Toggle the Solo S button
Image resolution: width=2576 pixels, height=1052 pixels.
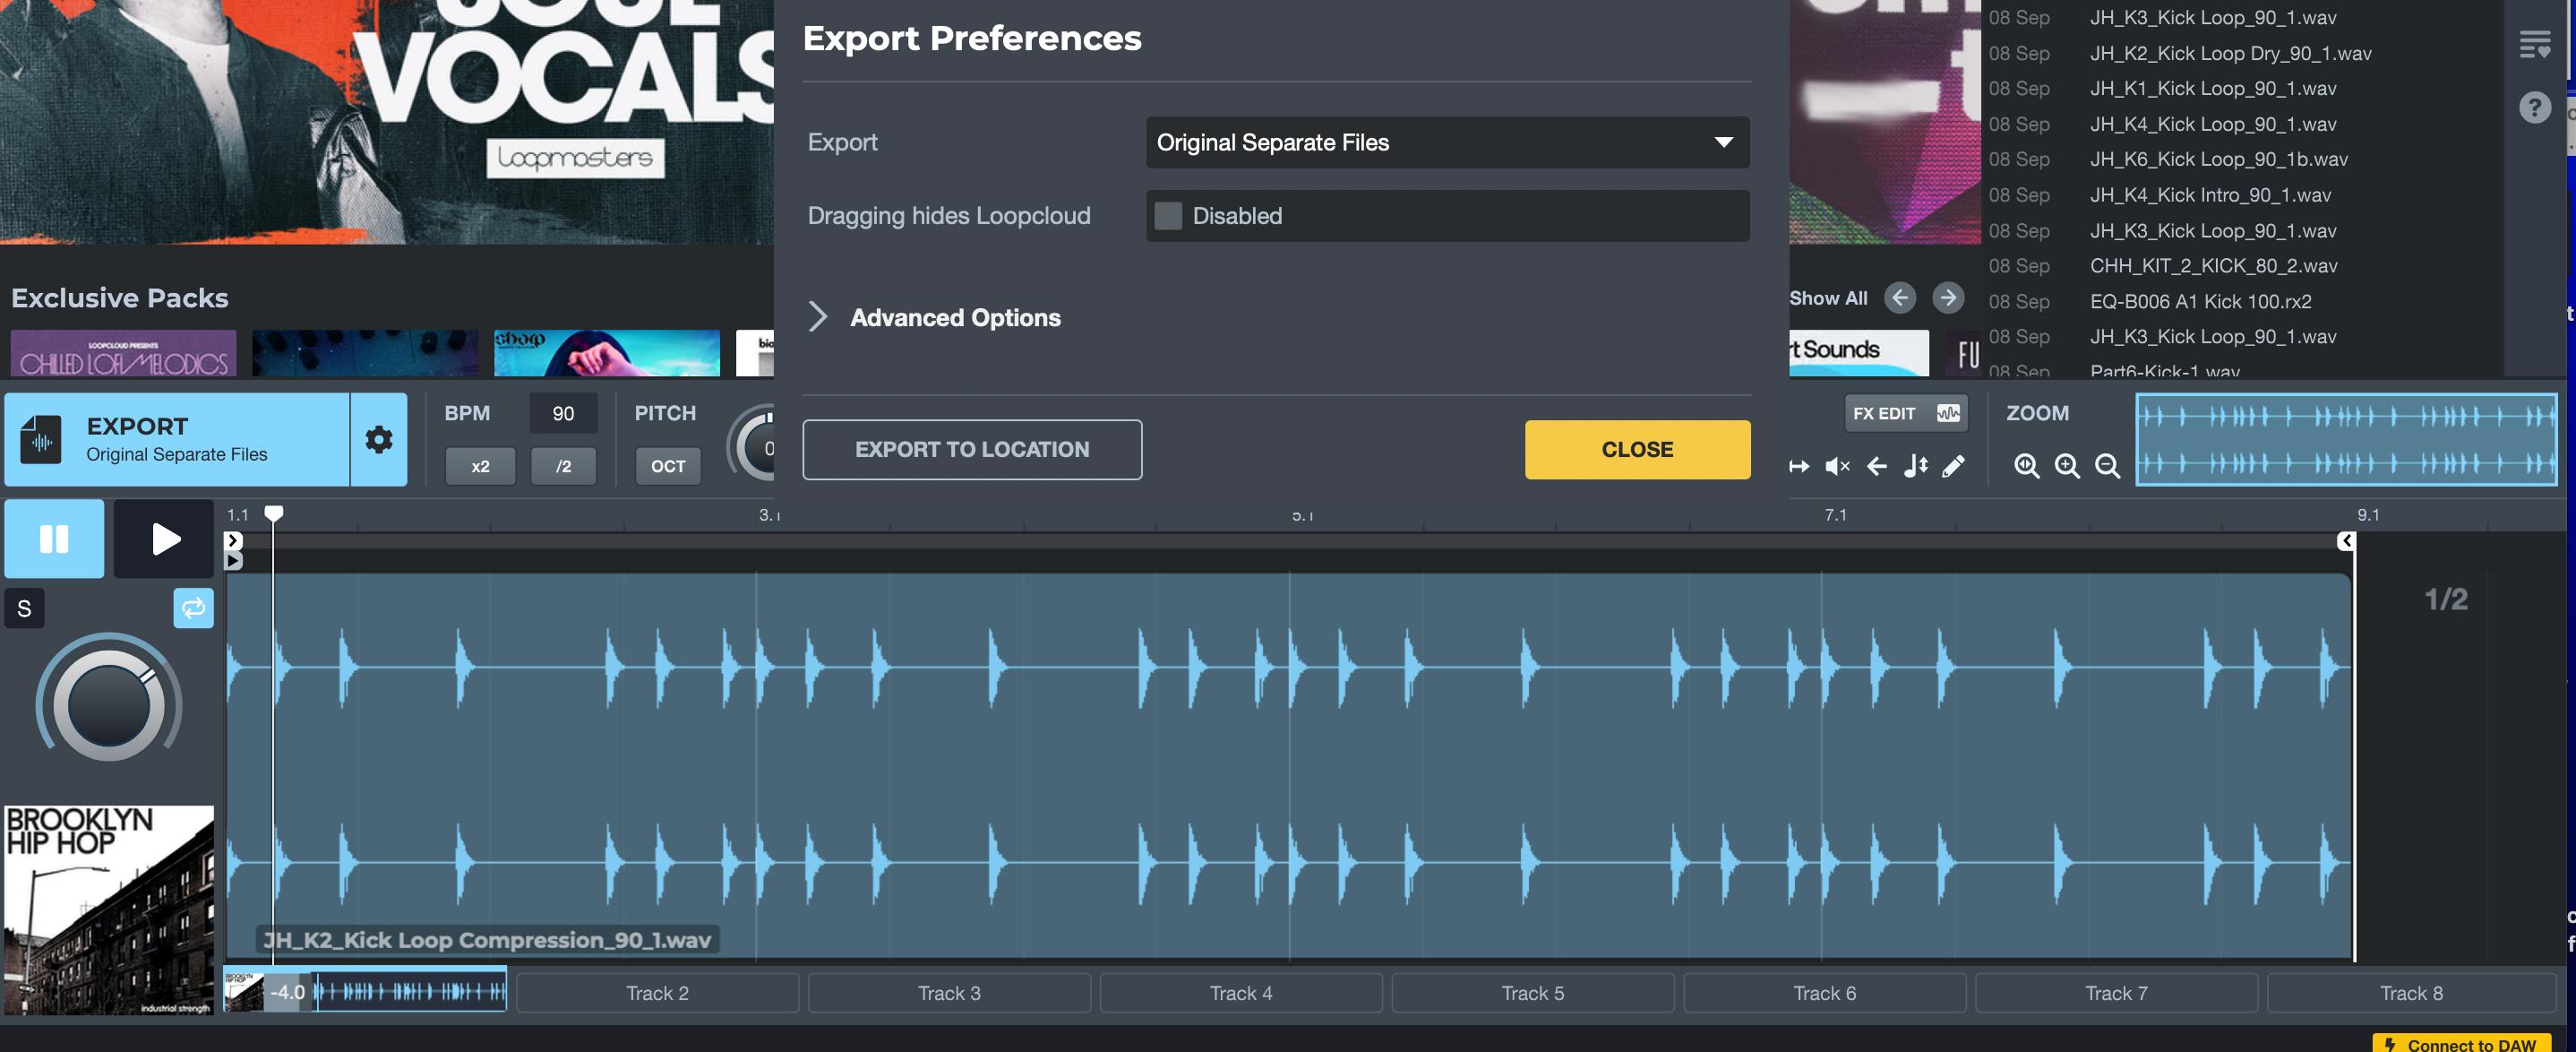click(24, 608)
